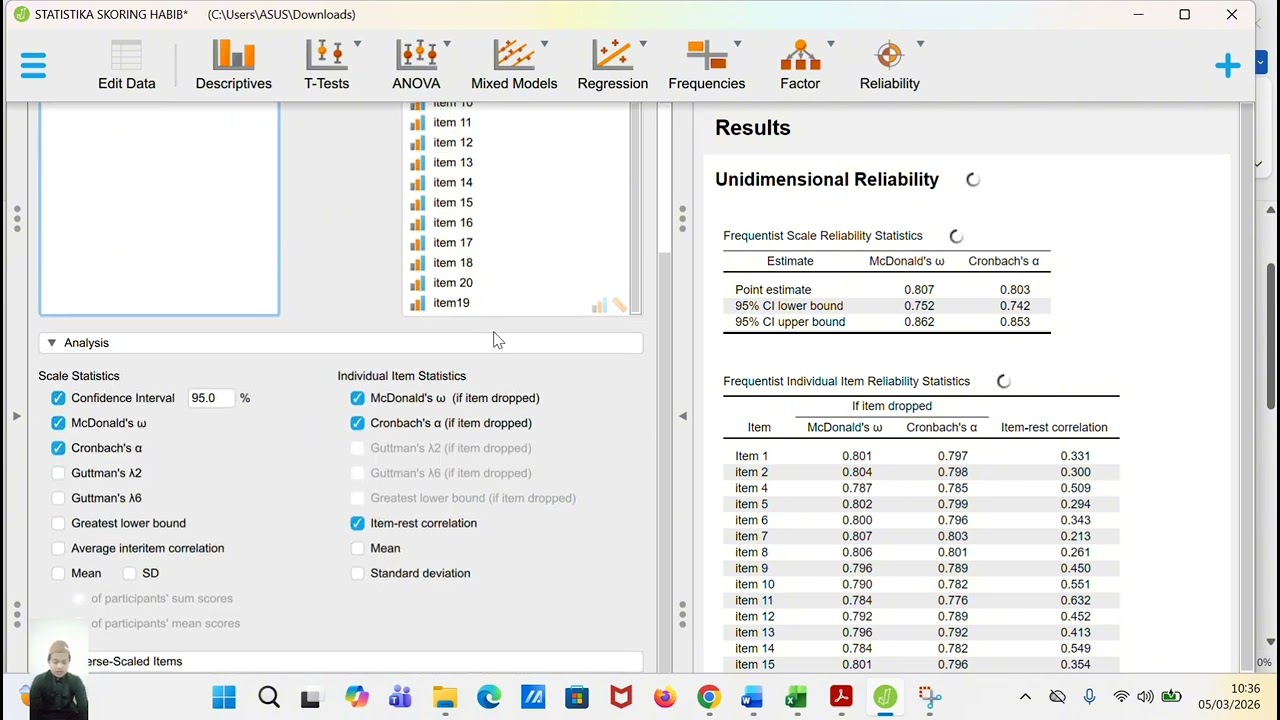Select item 15 in variables list

pyautogui.click(x=452, y=202)
